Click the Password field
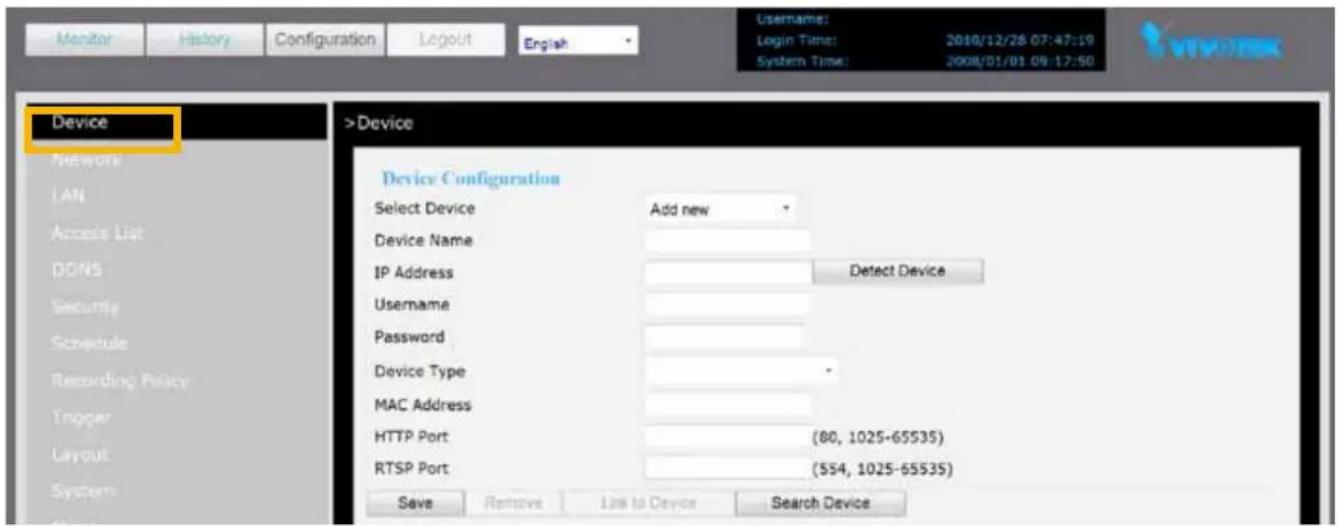The width and height of the screenshot is (1337, 526). 724,337
